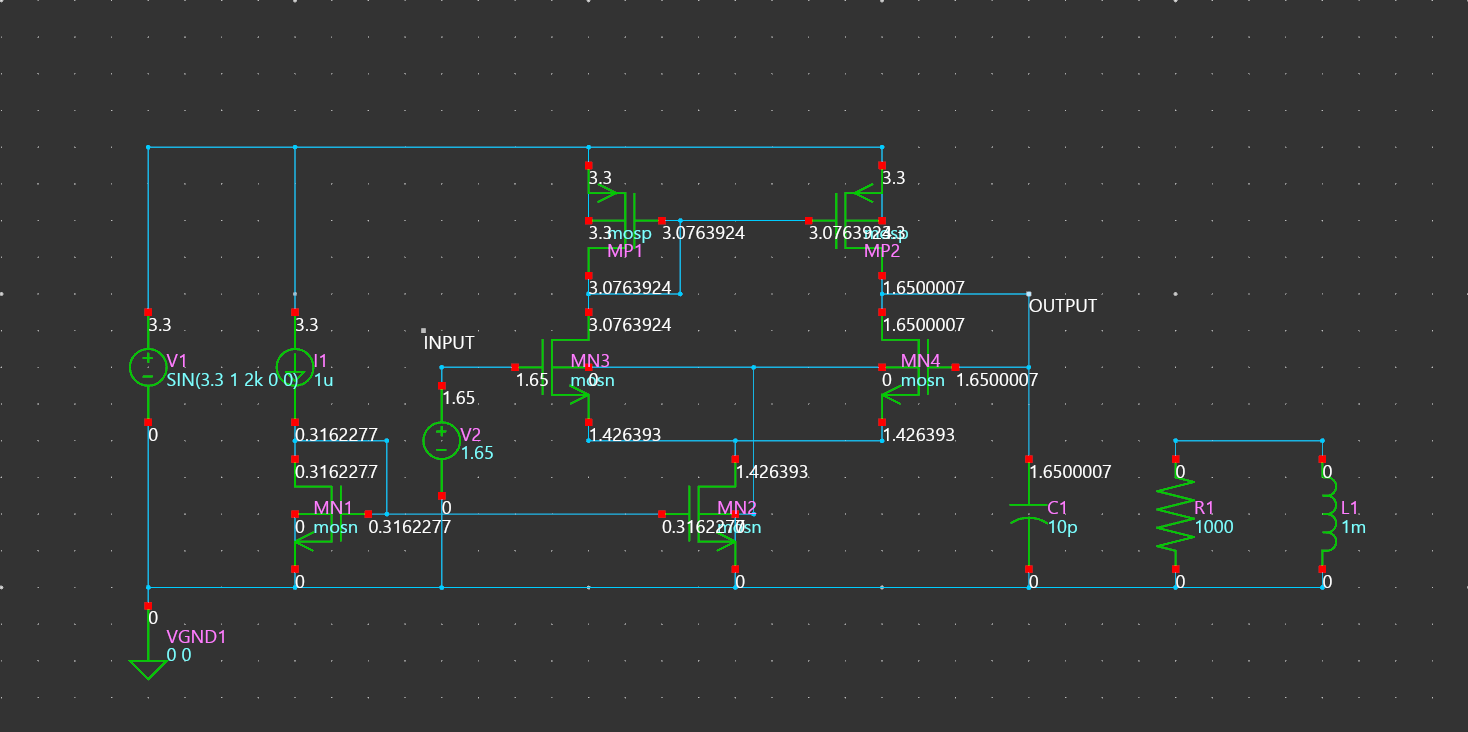Click the red top terminal of V2
Viewport: 1468px width, 732px height.
pyautogui.click(x=441, y=385)
